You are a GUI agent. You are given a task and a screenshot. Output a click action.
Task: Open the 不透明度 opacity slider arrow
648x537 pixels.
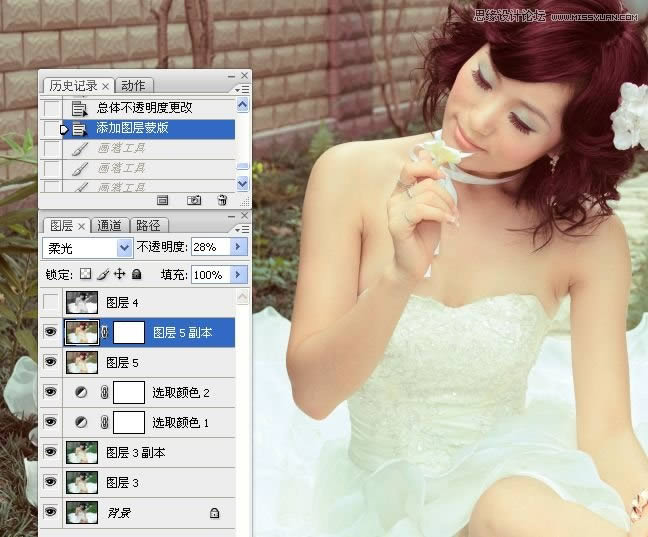click(238, 247)
